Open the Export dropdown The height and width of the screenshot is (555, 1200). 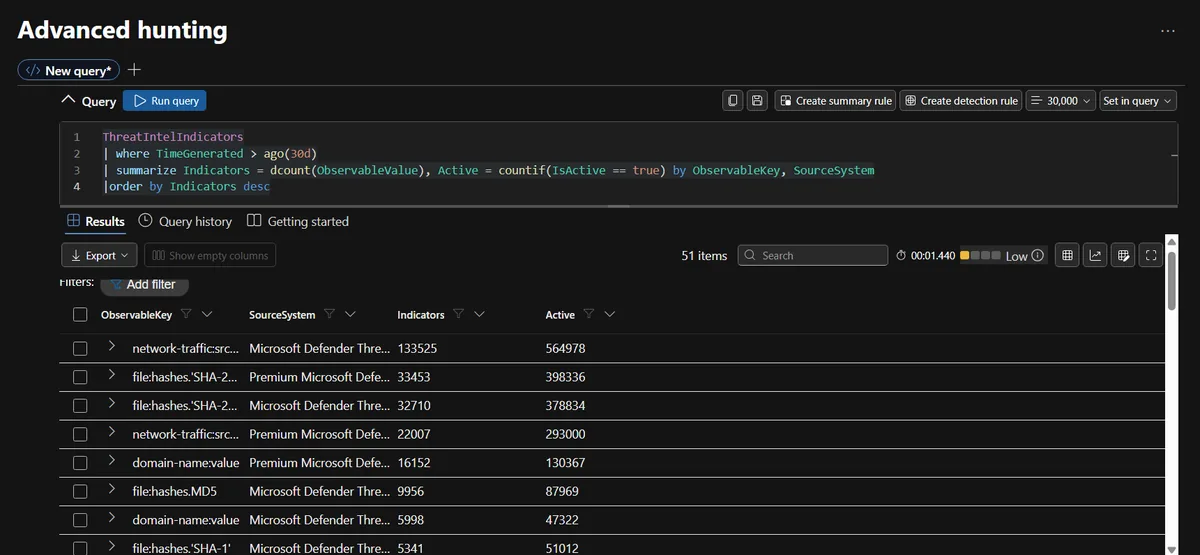click(x=100, y=256)
